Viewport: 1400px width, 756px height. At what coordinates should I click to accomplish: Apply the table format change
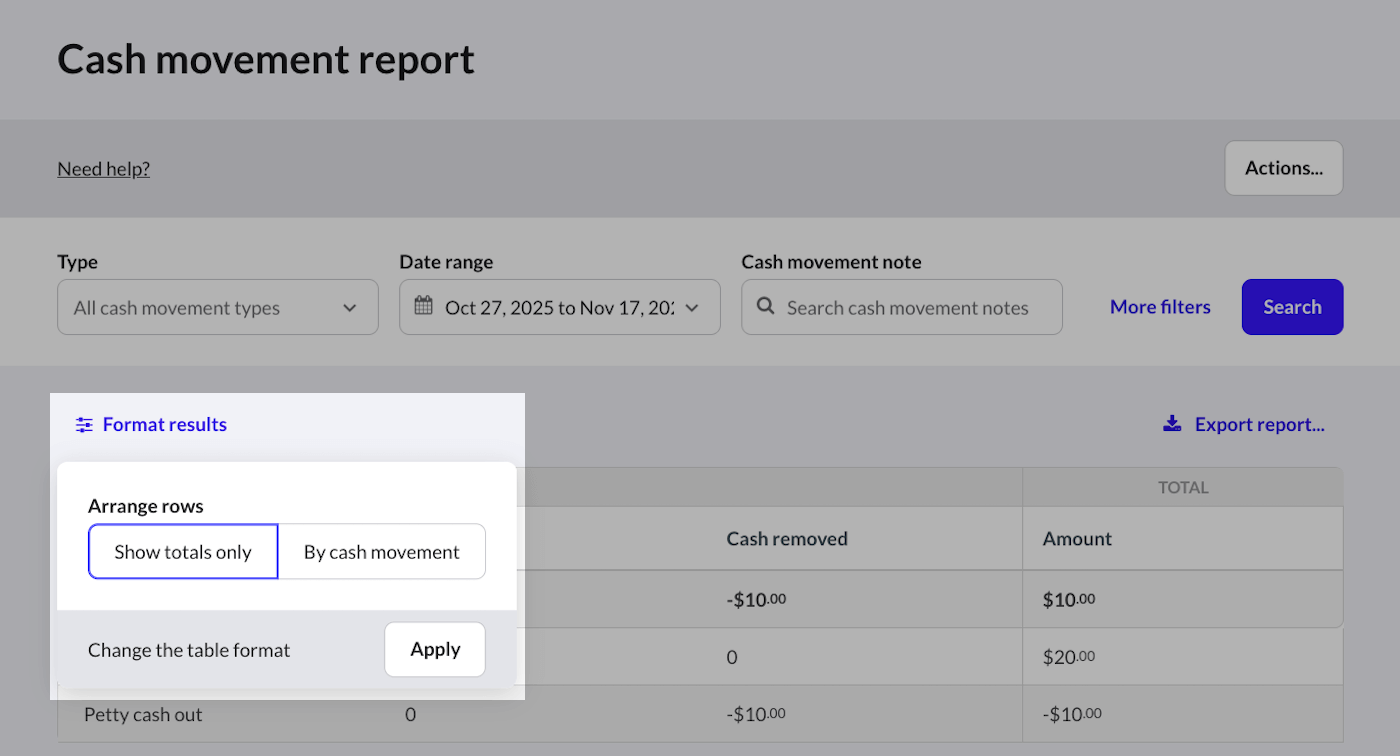435,649
